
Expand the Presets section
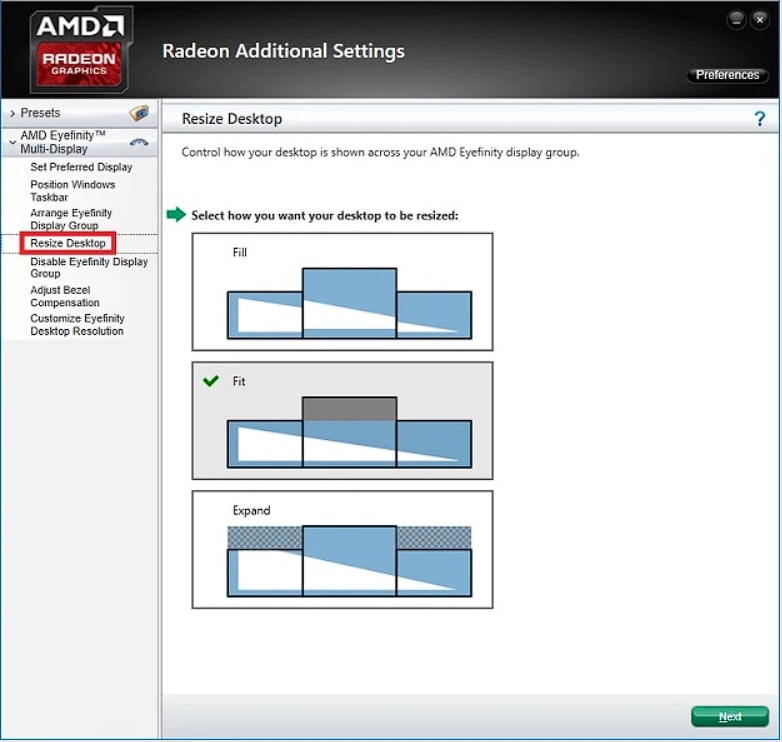pyautogui.click(x=12, y=114)
